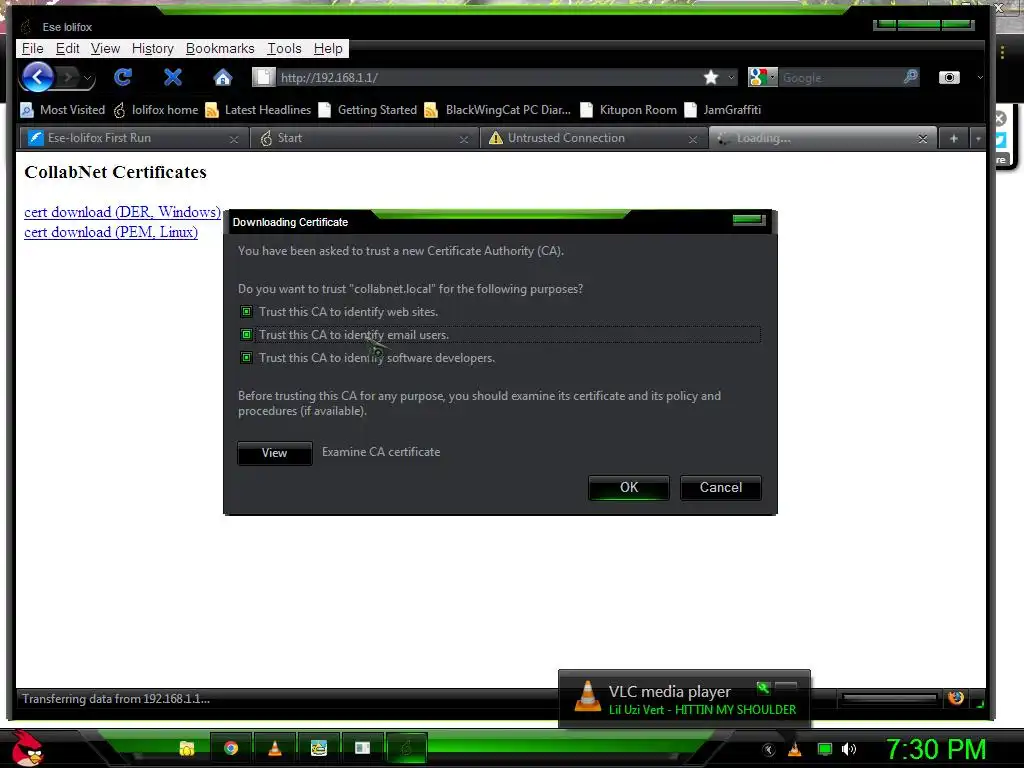Switch to the Start tab

click(x=362, y=138)
